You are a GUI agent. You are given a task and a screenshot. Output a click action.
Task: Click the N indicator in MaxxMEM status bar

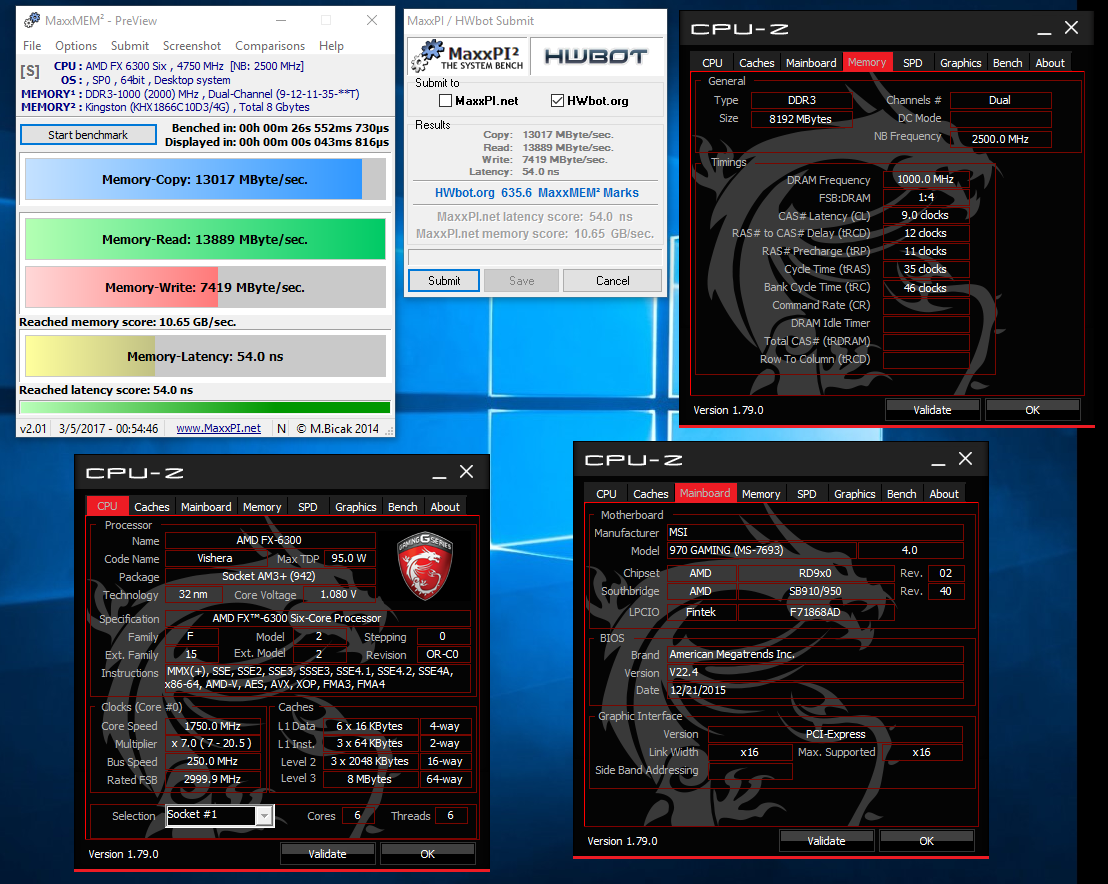tap(281, 428)
